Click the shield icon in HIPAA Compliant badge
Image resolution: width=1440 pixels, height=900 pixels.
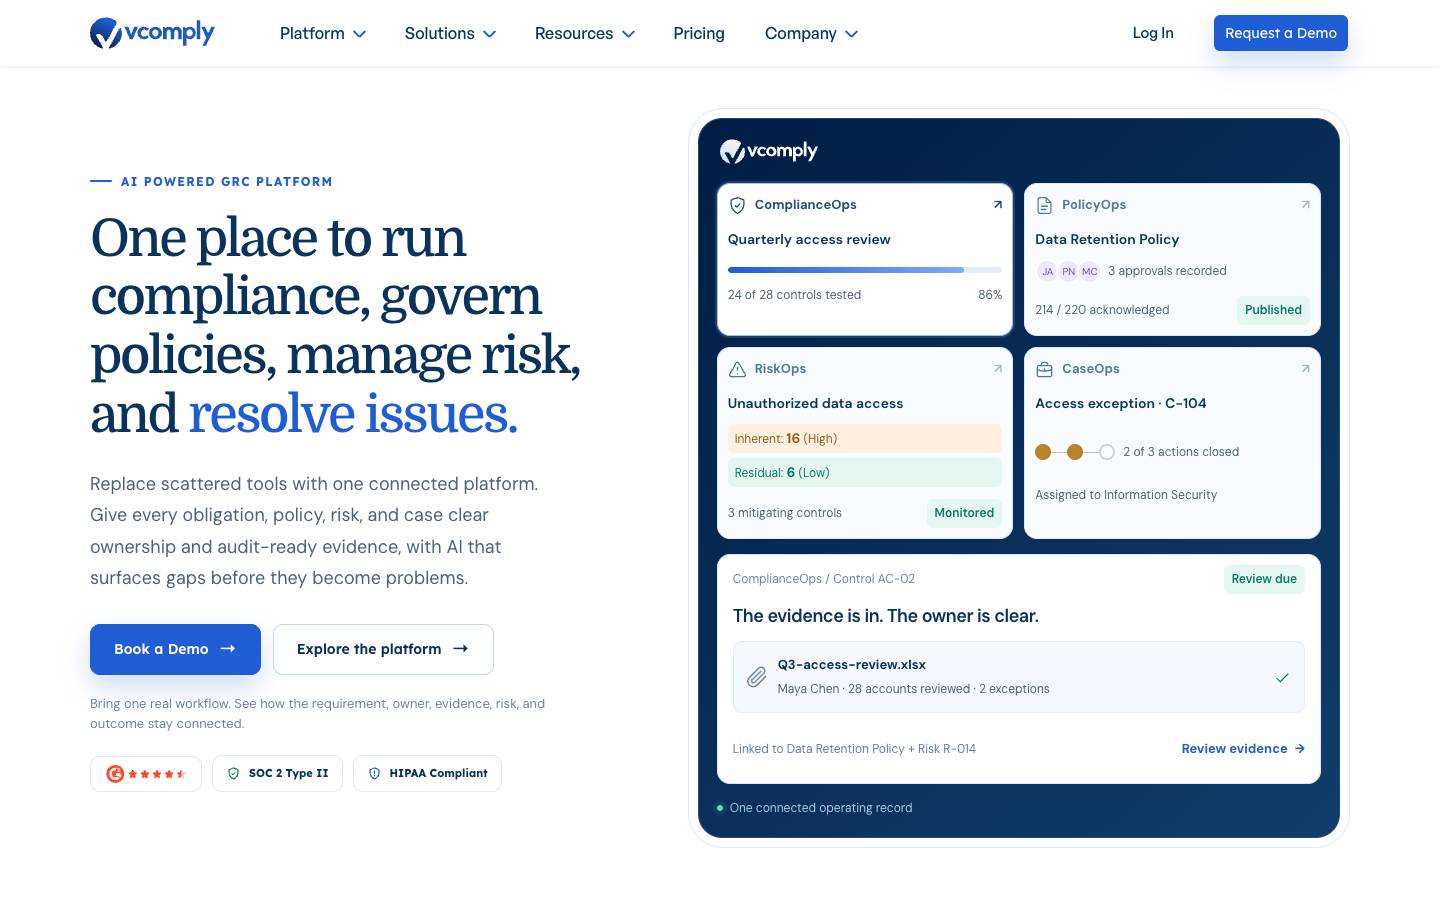374,773
